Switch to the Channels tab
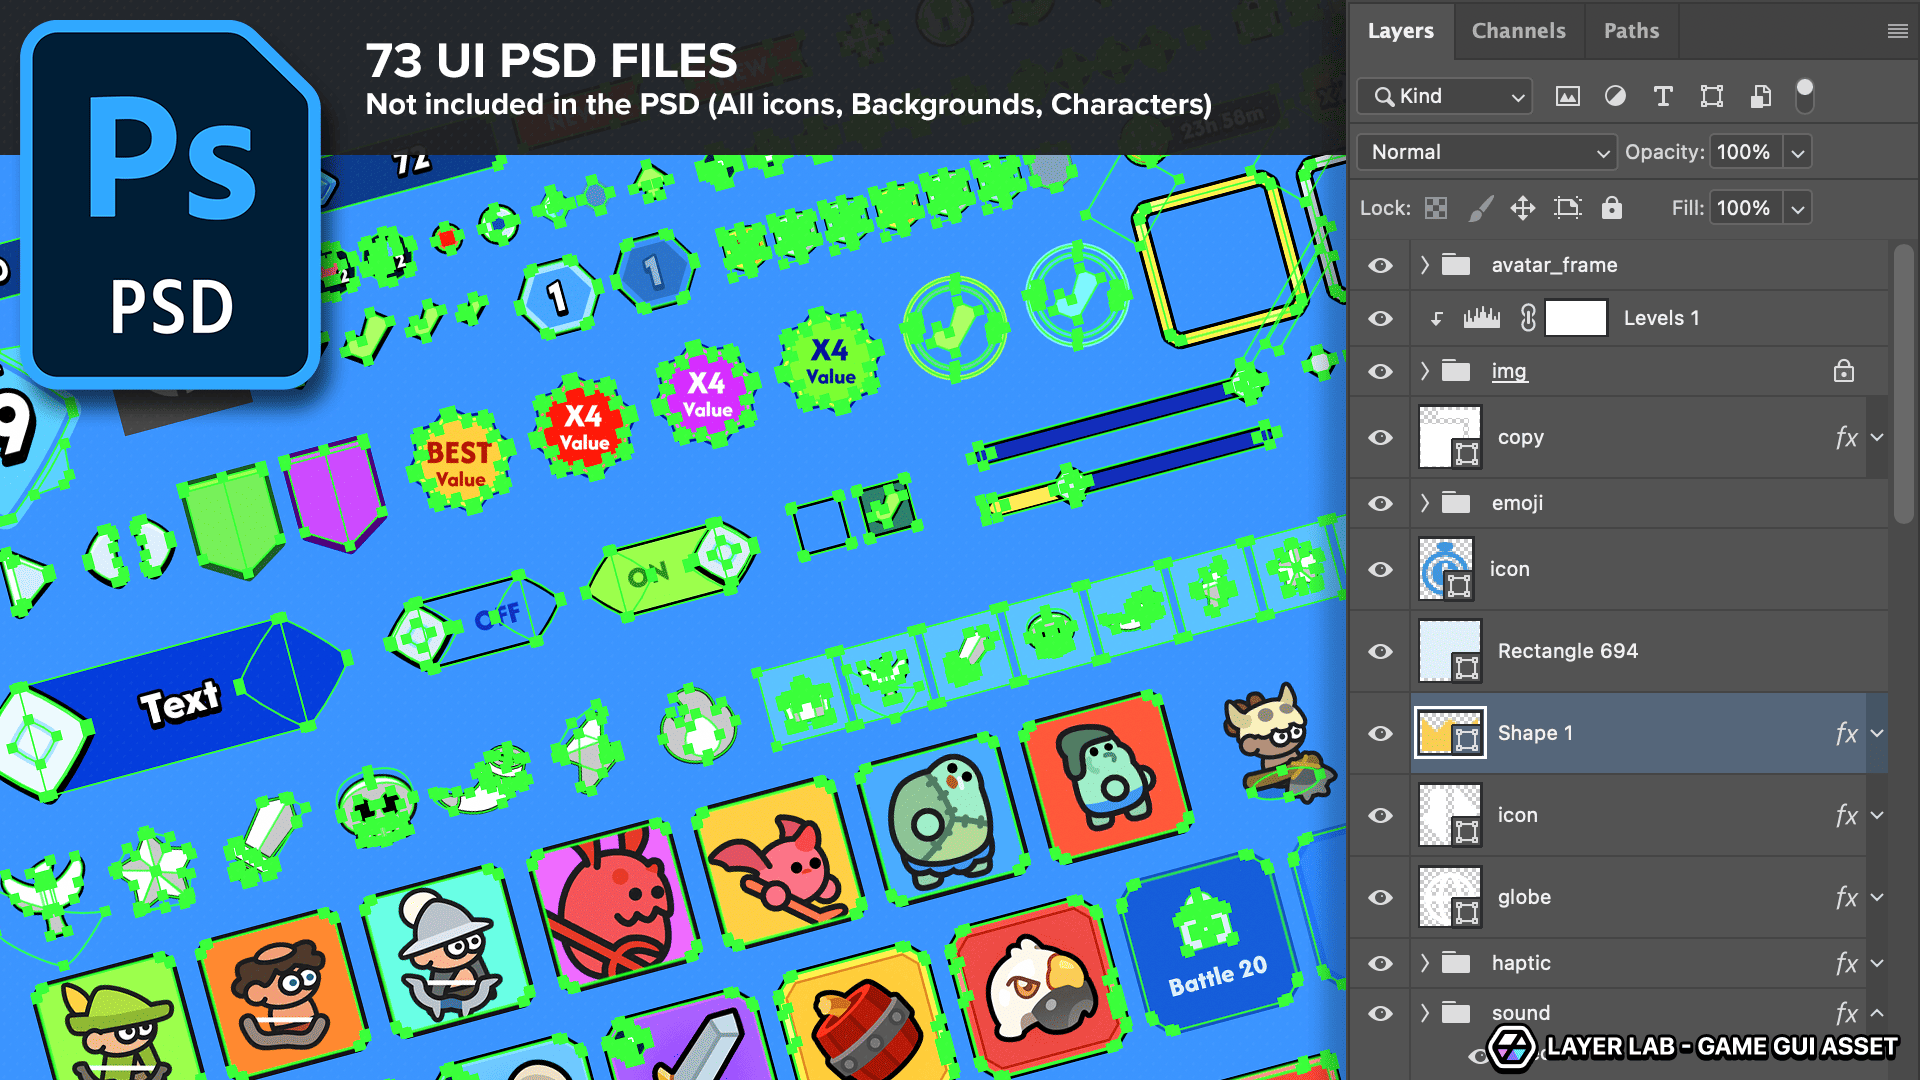Viewport: 1920px width, 1080px height. [x=1518, y=31]
